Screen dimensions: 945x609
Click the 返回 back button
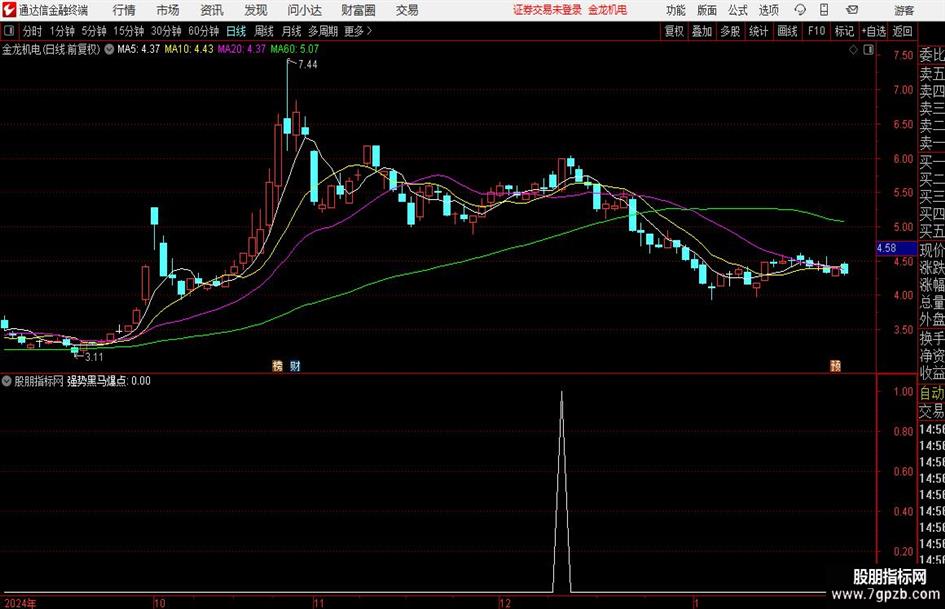coord(902,31)
